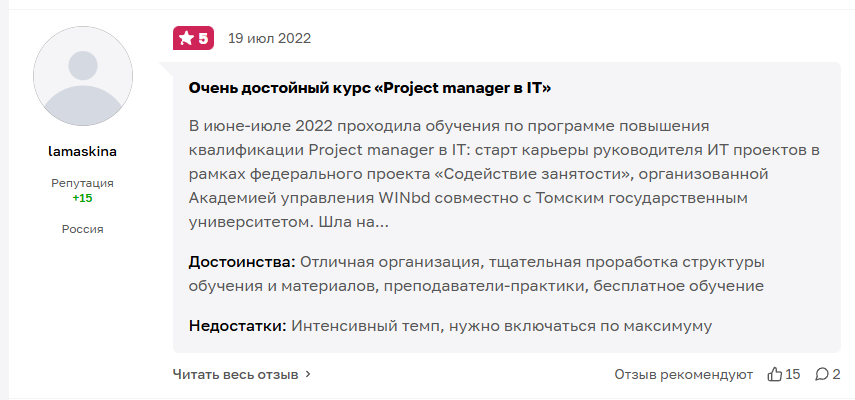
Task: Click the comment count number 2
Action: pyautogui.click(x=837, y=374)
